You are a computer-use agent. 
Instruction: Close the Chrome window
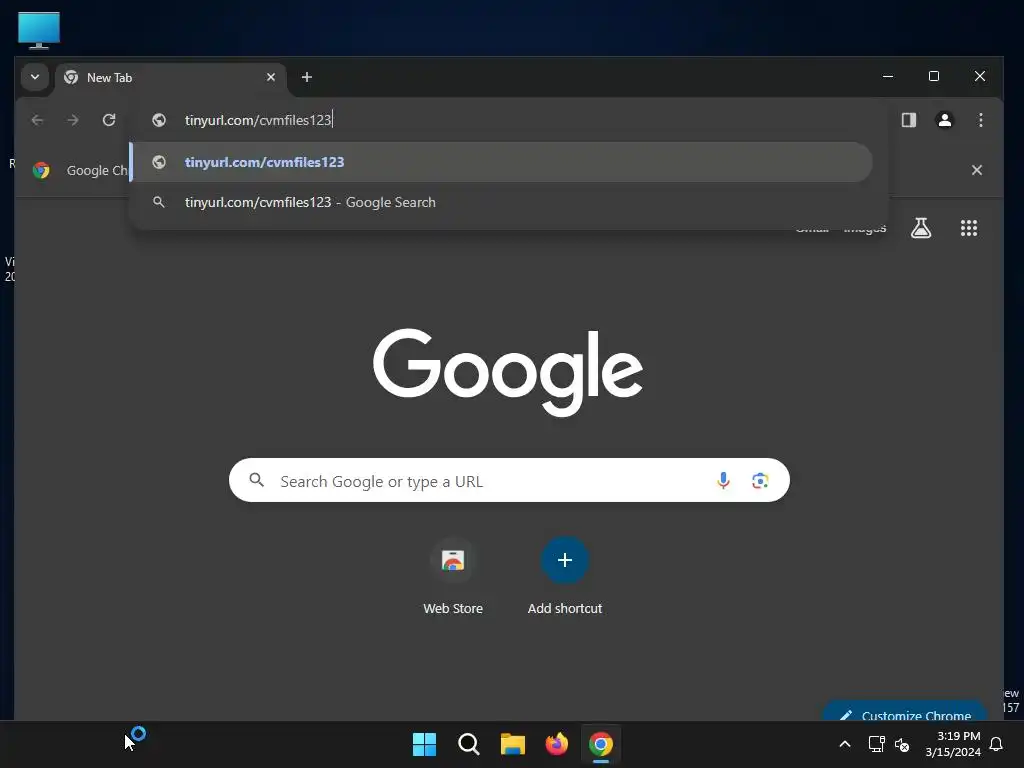pos(980,76)
